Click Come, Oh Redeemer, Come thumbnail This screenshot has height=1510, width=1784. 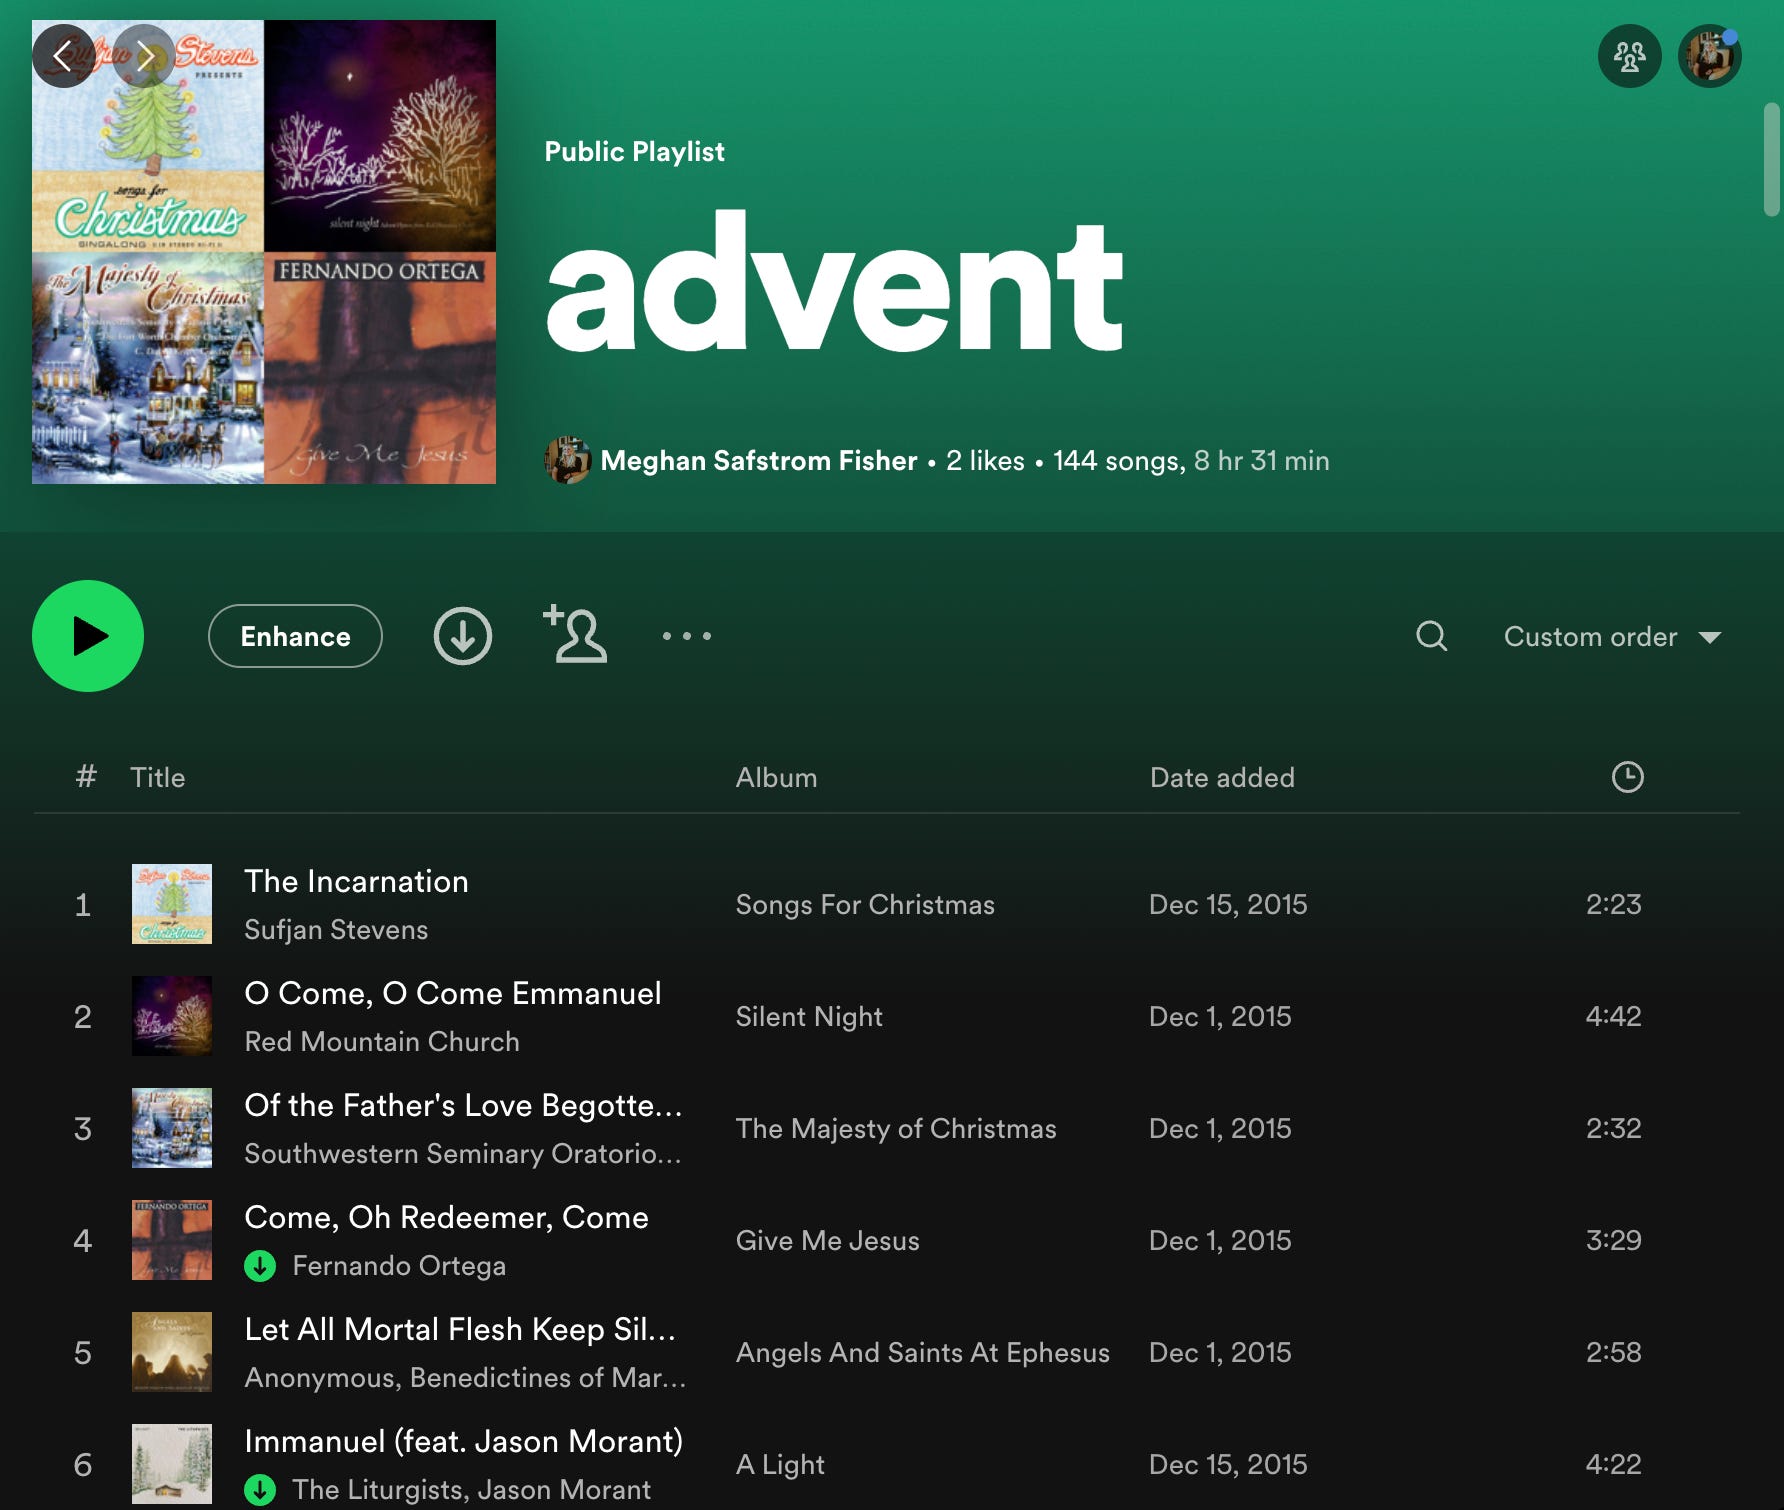172,1240
